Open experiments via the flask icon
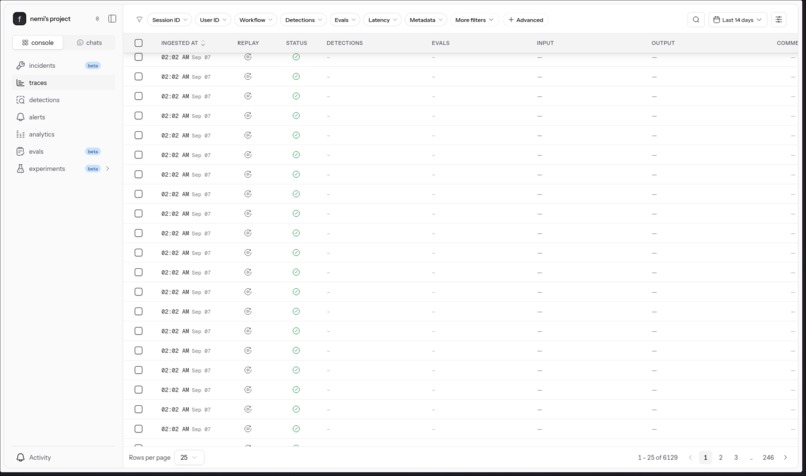806x476 pixels. (21, 169)
